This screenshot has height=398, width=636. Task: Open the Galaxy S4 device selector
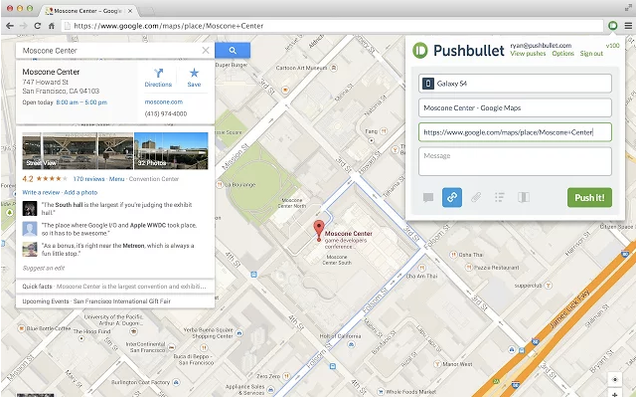click(x=515, y=84)
